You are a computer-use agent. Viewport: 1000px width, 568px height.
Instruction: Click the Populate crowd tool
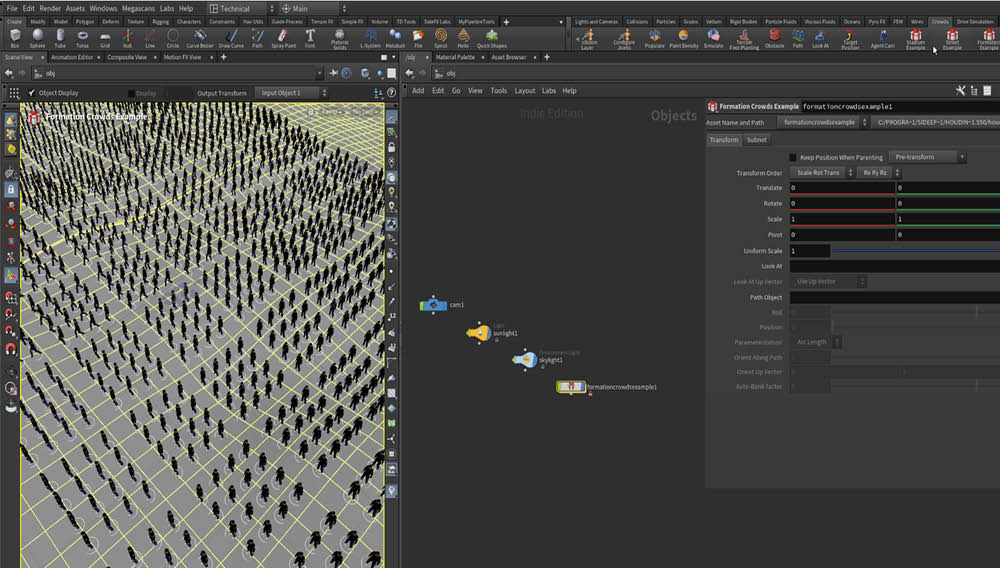pyautogui.click(x=655, y=37)
